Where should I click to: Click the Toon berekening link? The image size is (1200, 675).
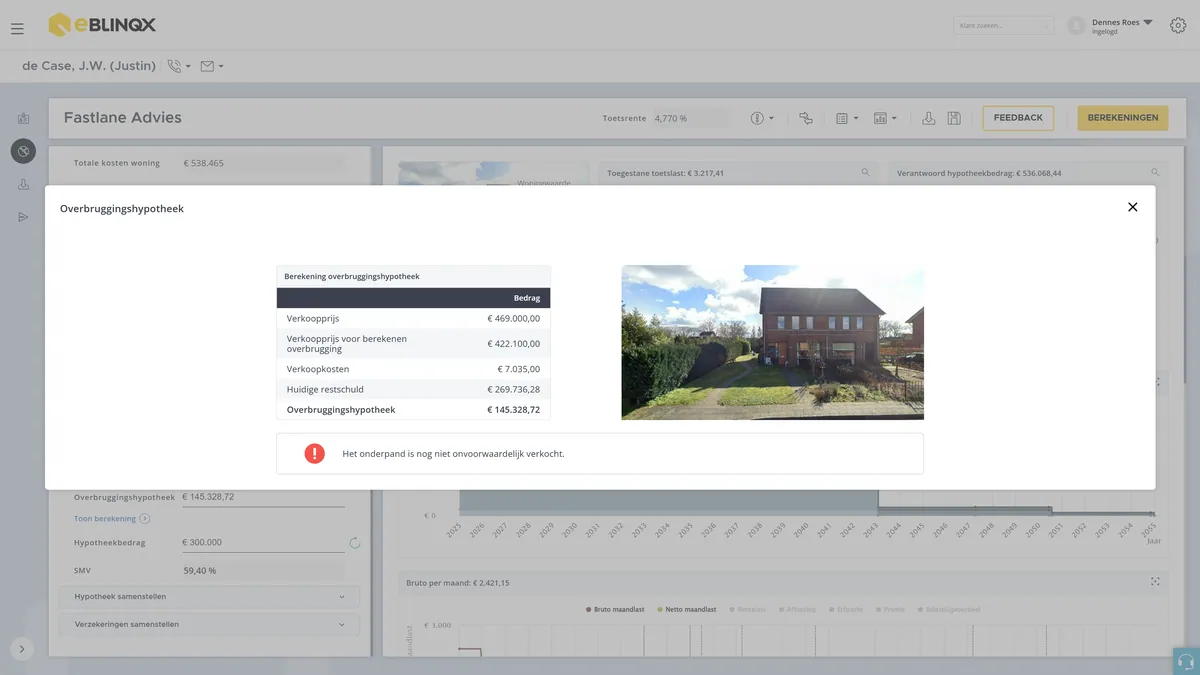pyautogui.click(x=105, y=519)
